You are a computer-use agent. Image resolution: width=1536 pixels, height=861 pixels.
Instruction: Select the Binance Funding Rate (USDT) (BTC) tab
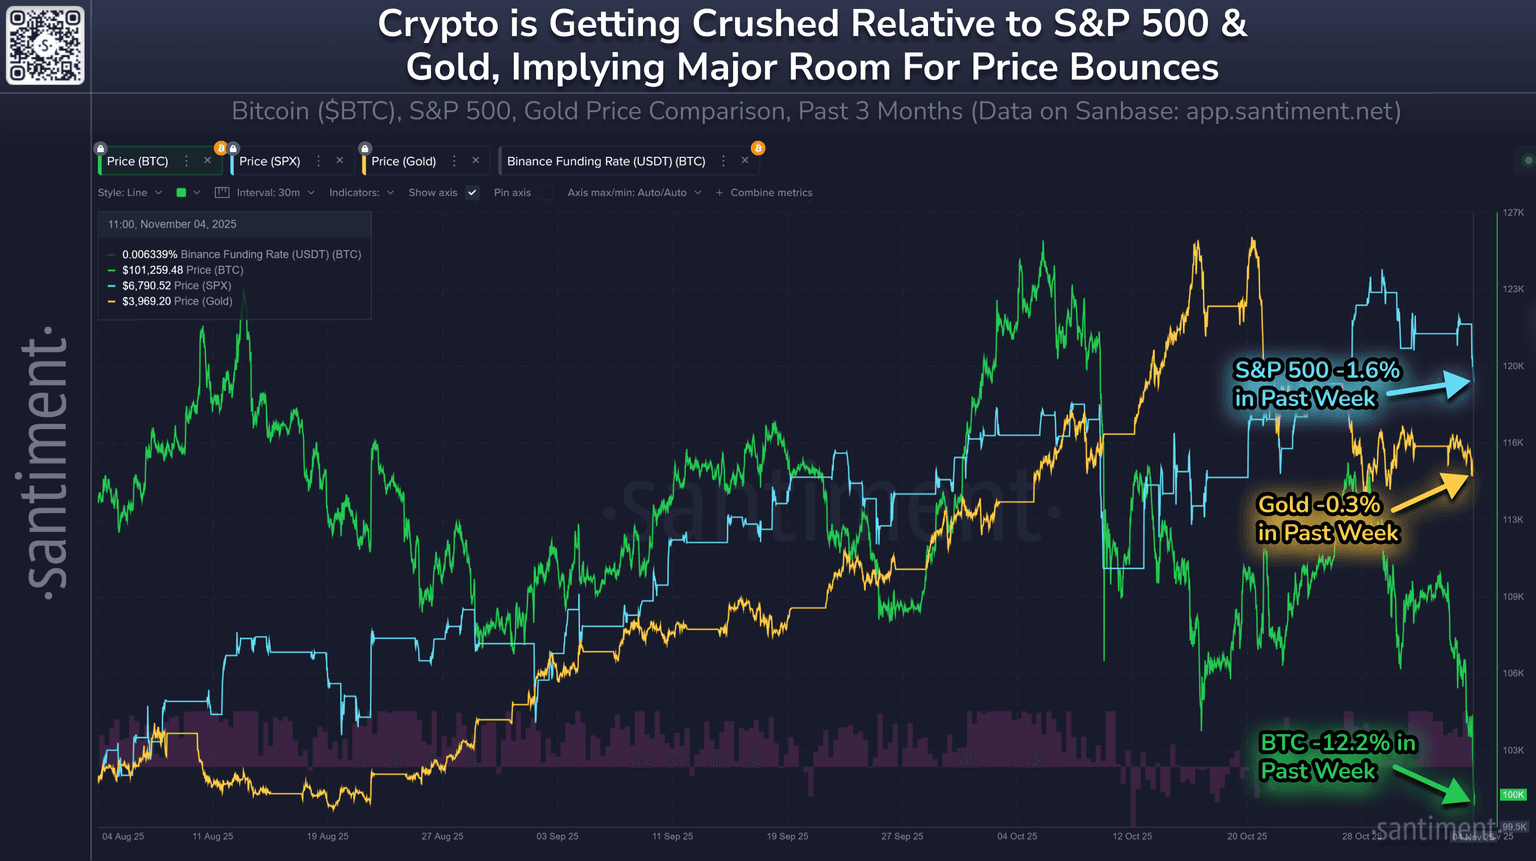coord(606,161)
